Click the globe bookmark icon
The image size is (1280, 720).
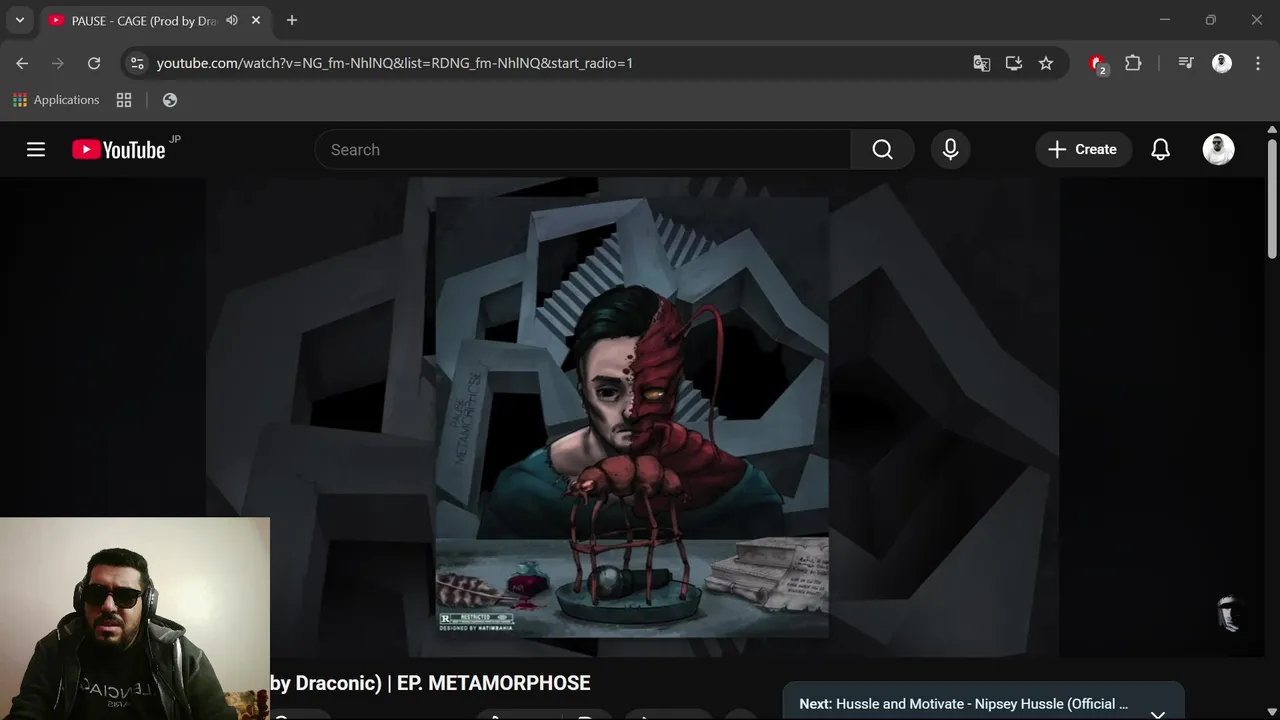click(170, 100)
